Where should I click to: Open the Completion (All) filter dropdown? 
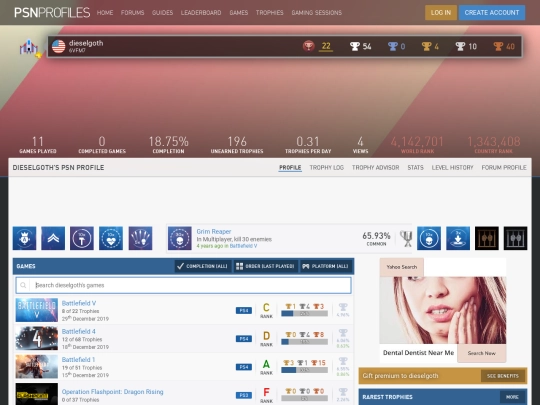coord(203,266)
